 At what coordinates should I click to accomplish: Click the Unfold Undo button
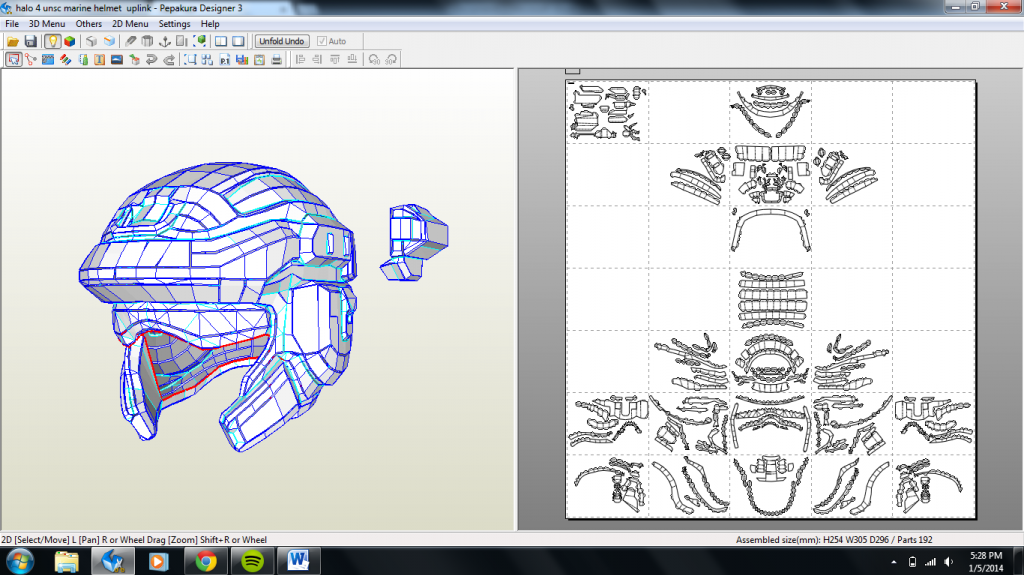tap(281, 41)
